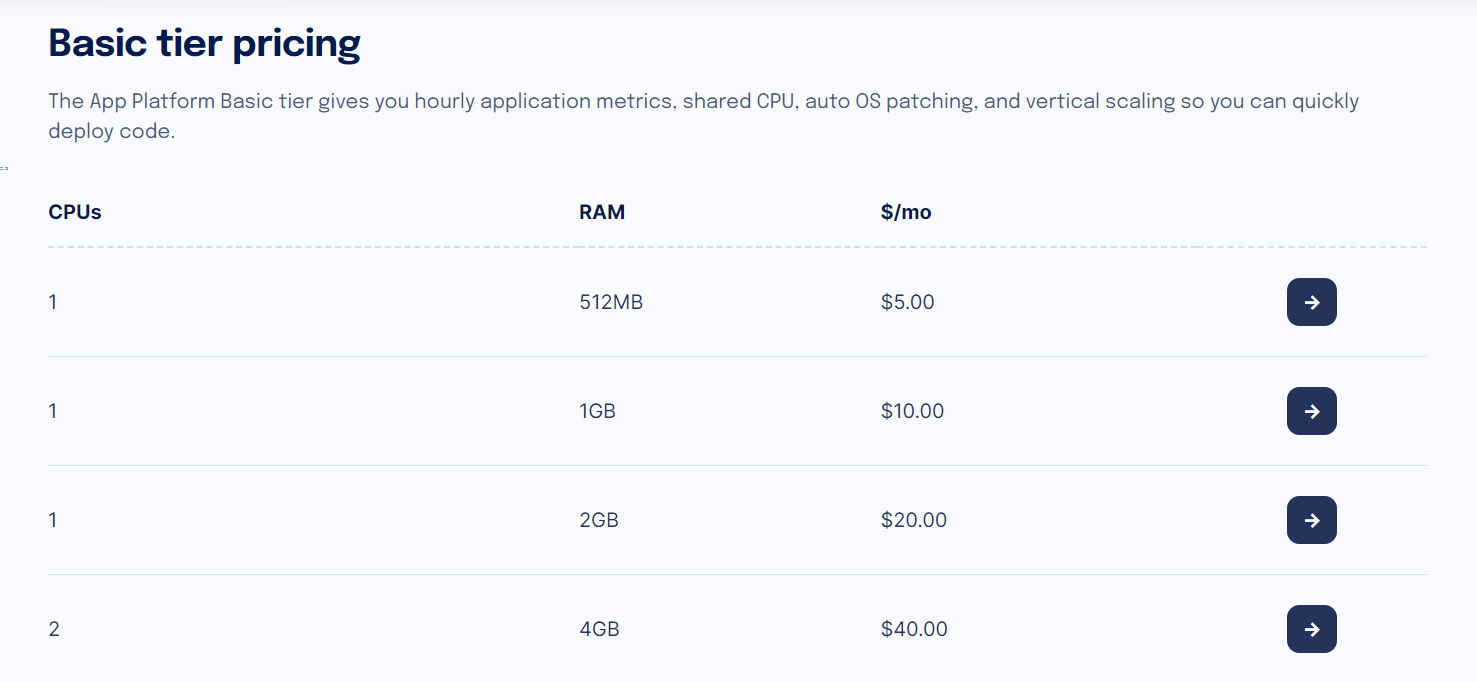The height and width of the screenshot is (682, 1477).
Task: Click the $5.00 monthly price
Action: (908, 302)
